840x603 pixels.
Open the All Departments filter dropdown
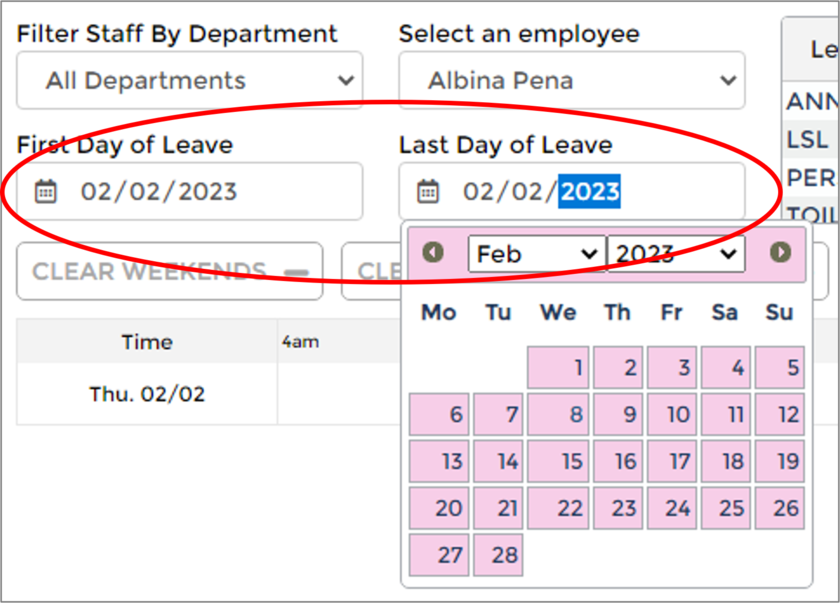[x=189, y=80]
